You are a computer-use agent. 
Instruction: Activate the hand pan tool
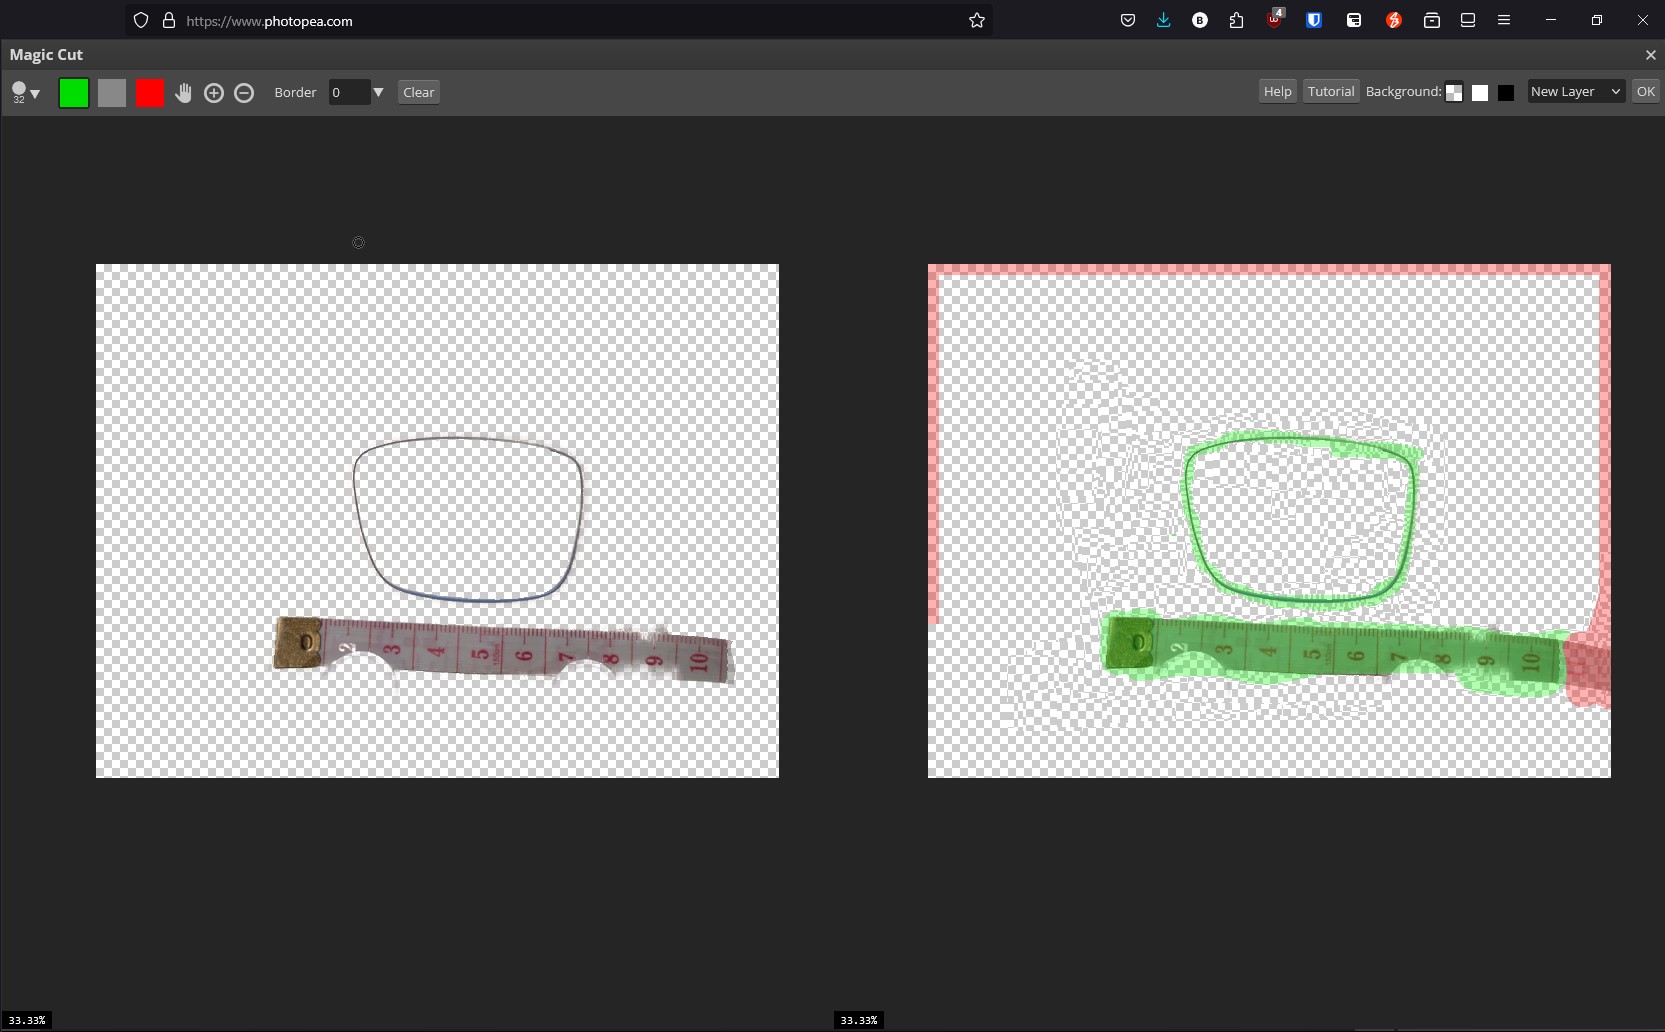183,93
